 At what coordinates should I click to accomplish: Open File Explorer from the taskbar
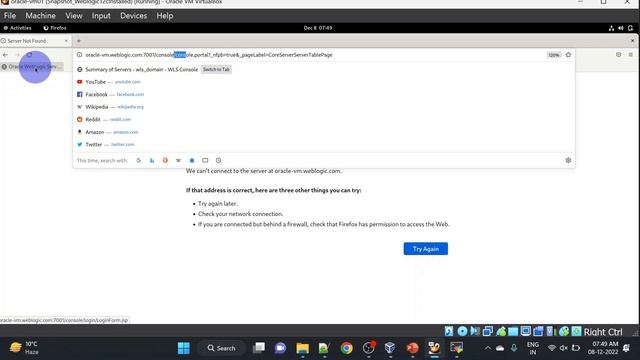coord(302,348)
